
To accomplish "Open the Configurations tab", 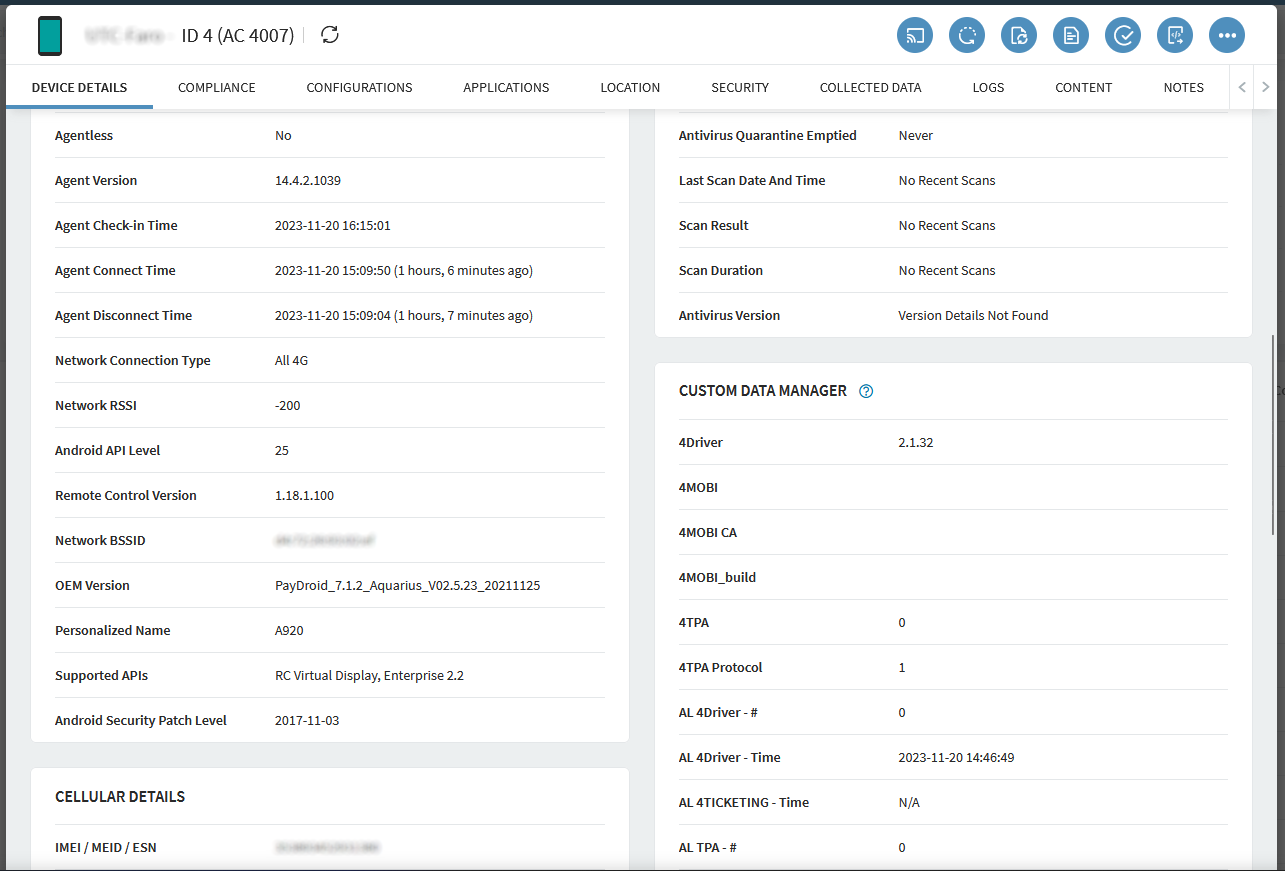I will (359, 87).
